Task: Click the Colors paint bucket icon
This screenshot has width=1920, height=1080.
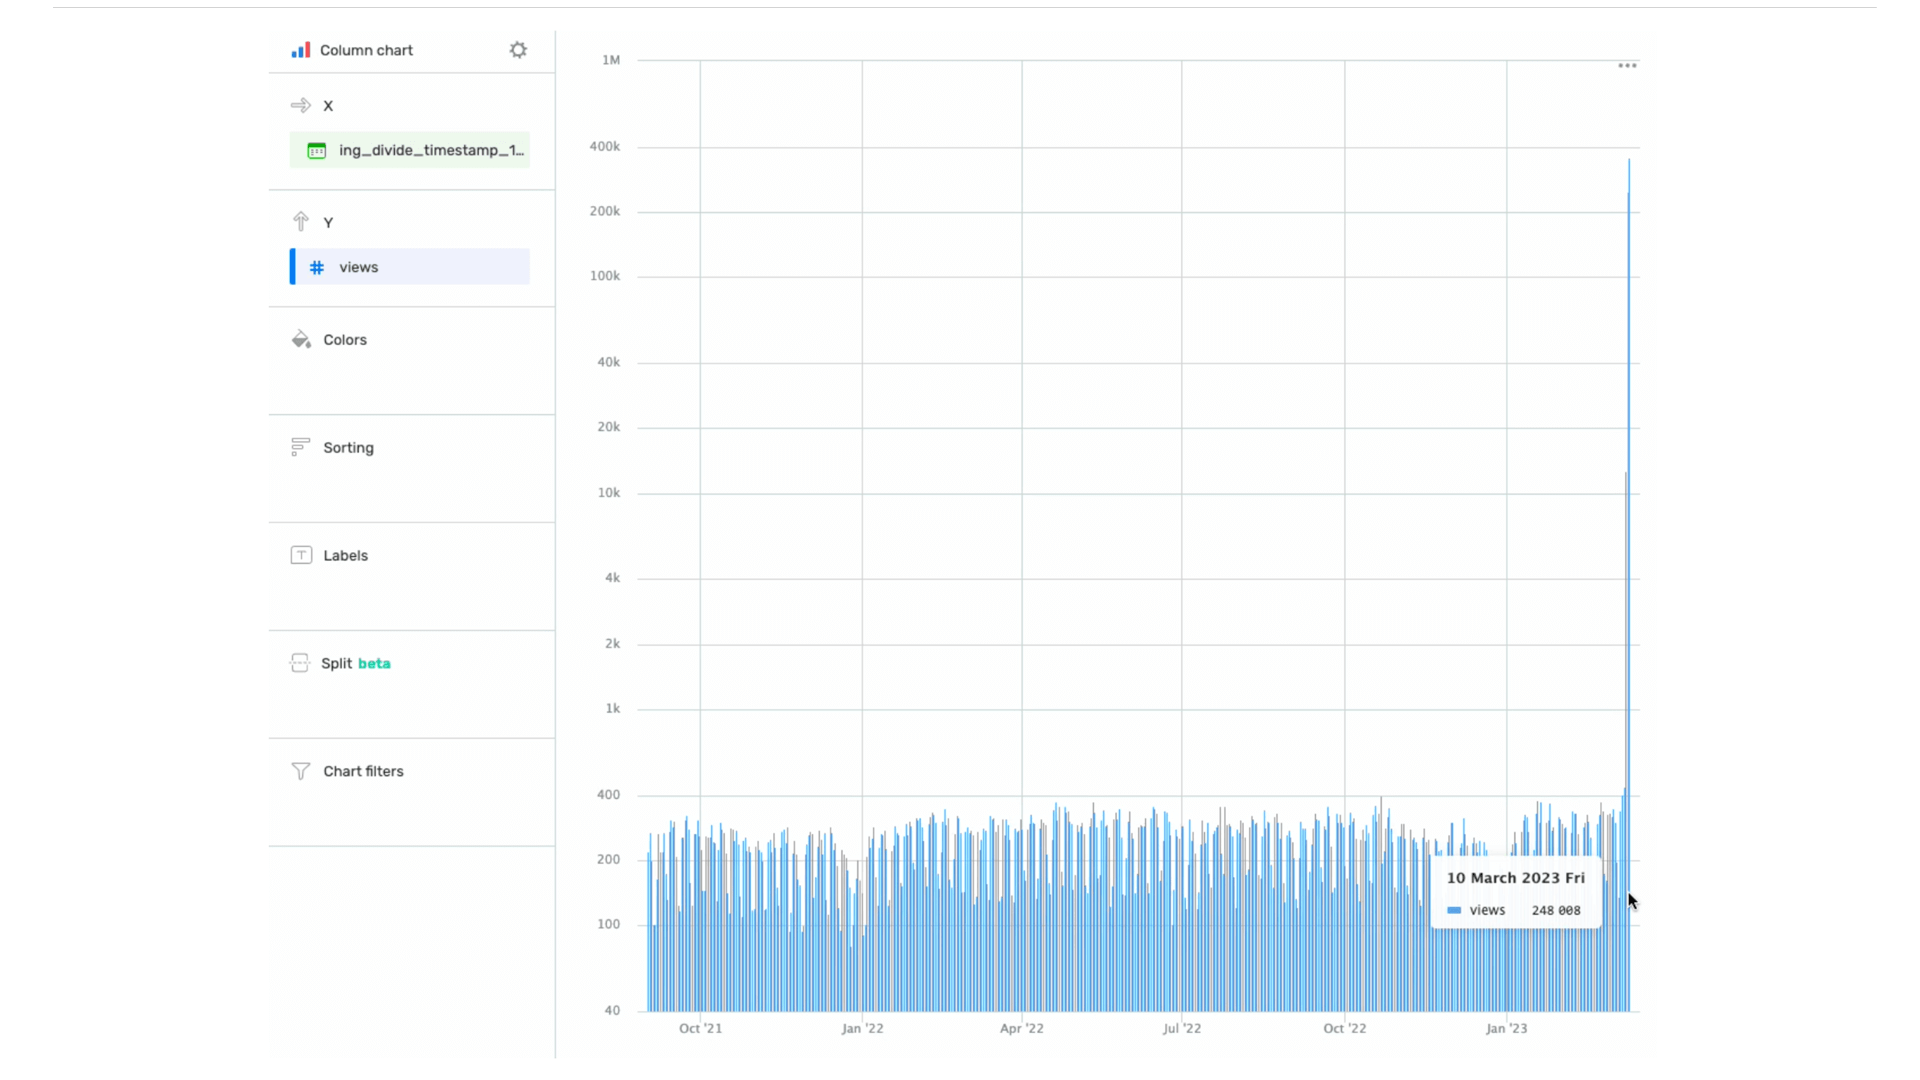Action: pos(301,339)
